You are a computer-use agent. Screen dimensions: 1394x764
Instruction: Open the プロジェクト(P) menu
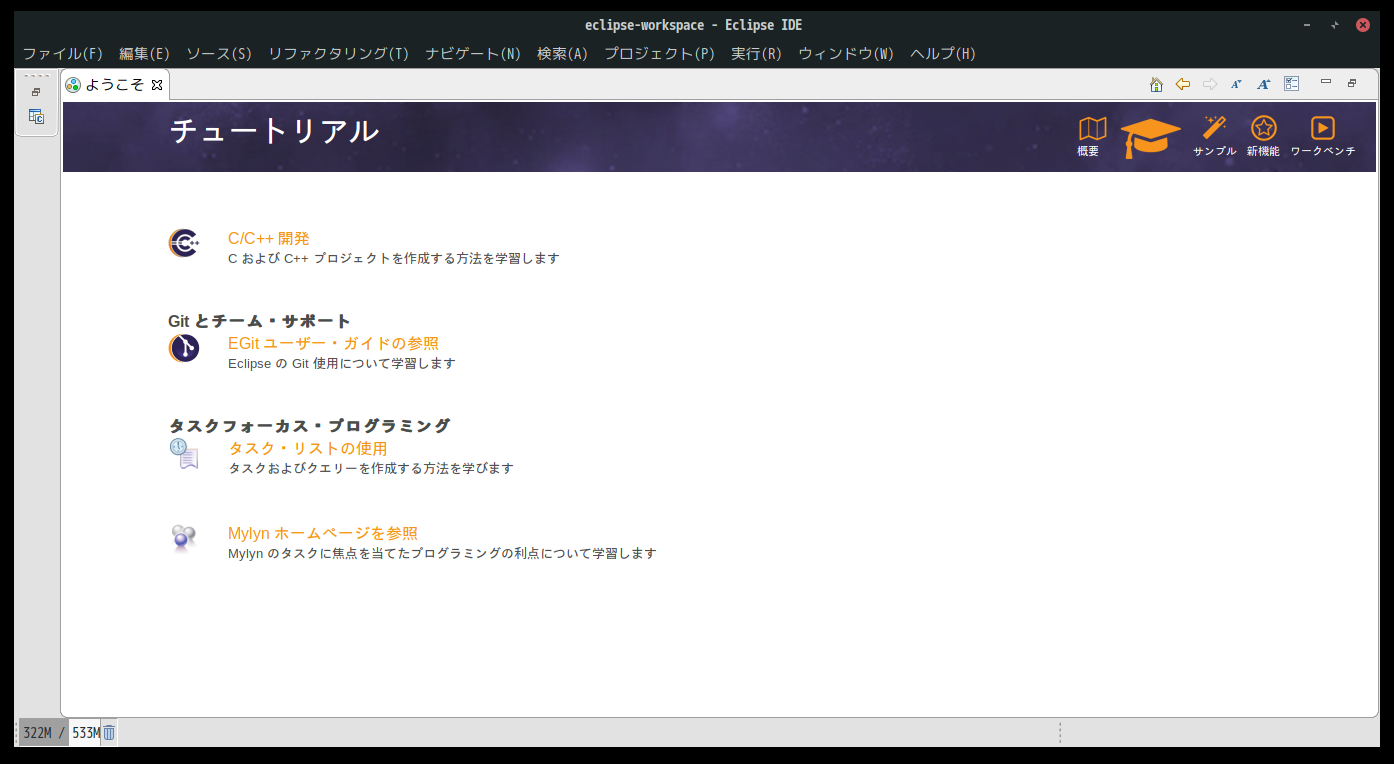click(x=659, y=54)
